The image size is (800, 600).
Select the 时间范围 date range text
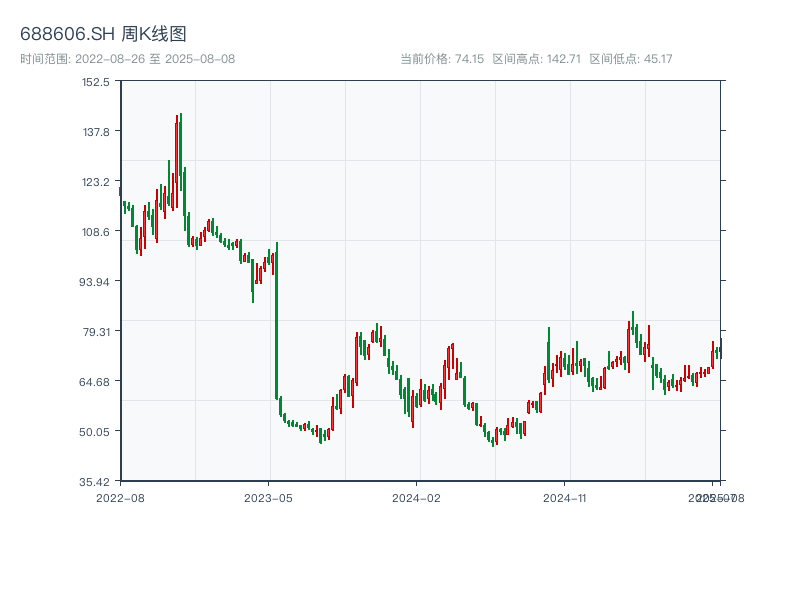(127, 59)
